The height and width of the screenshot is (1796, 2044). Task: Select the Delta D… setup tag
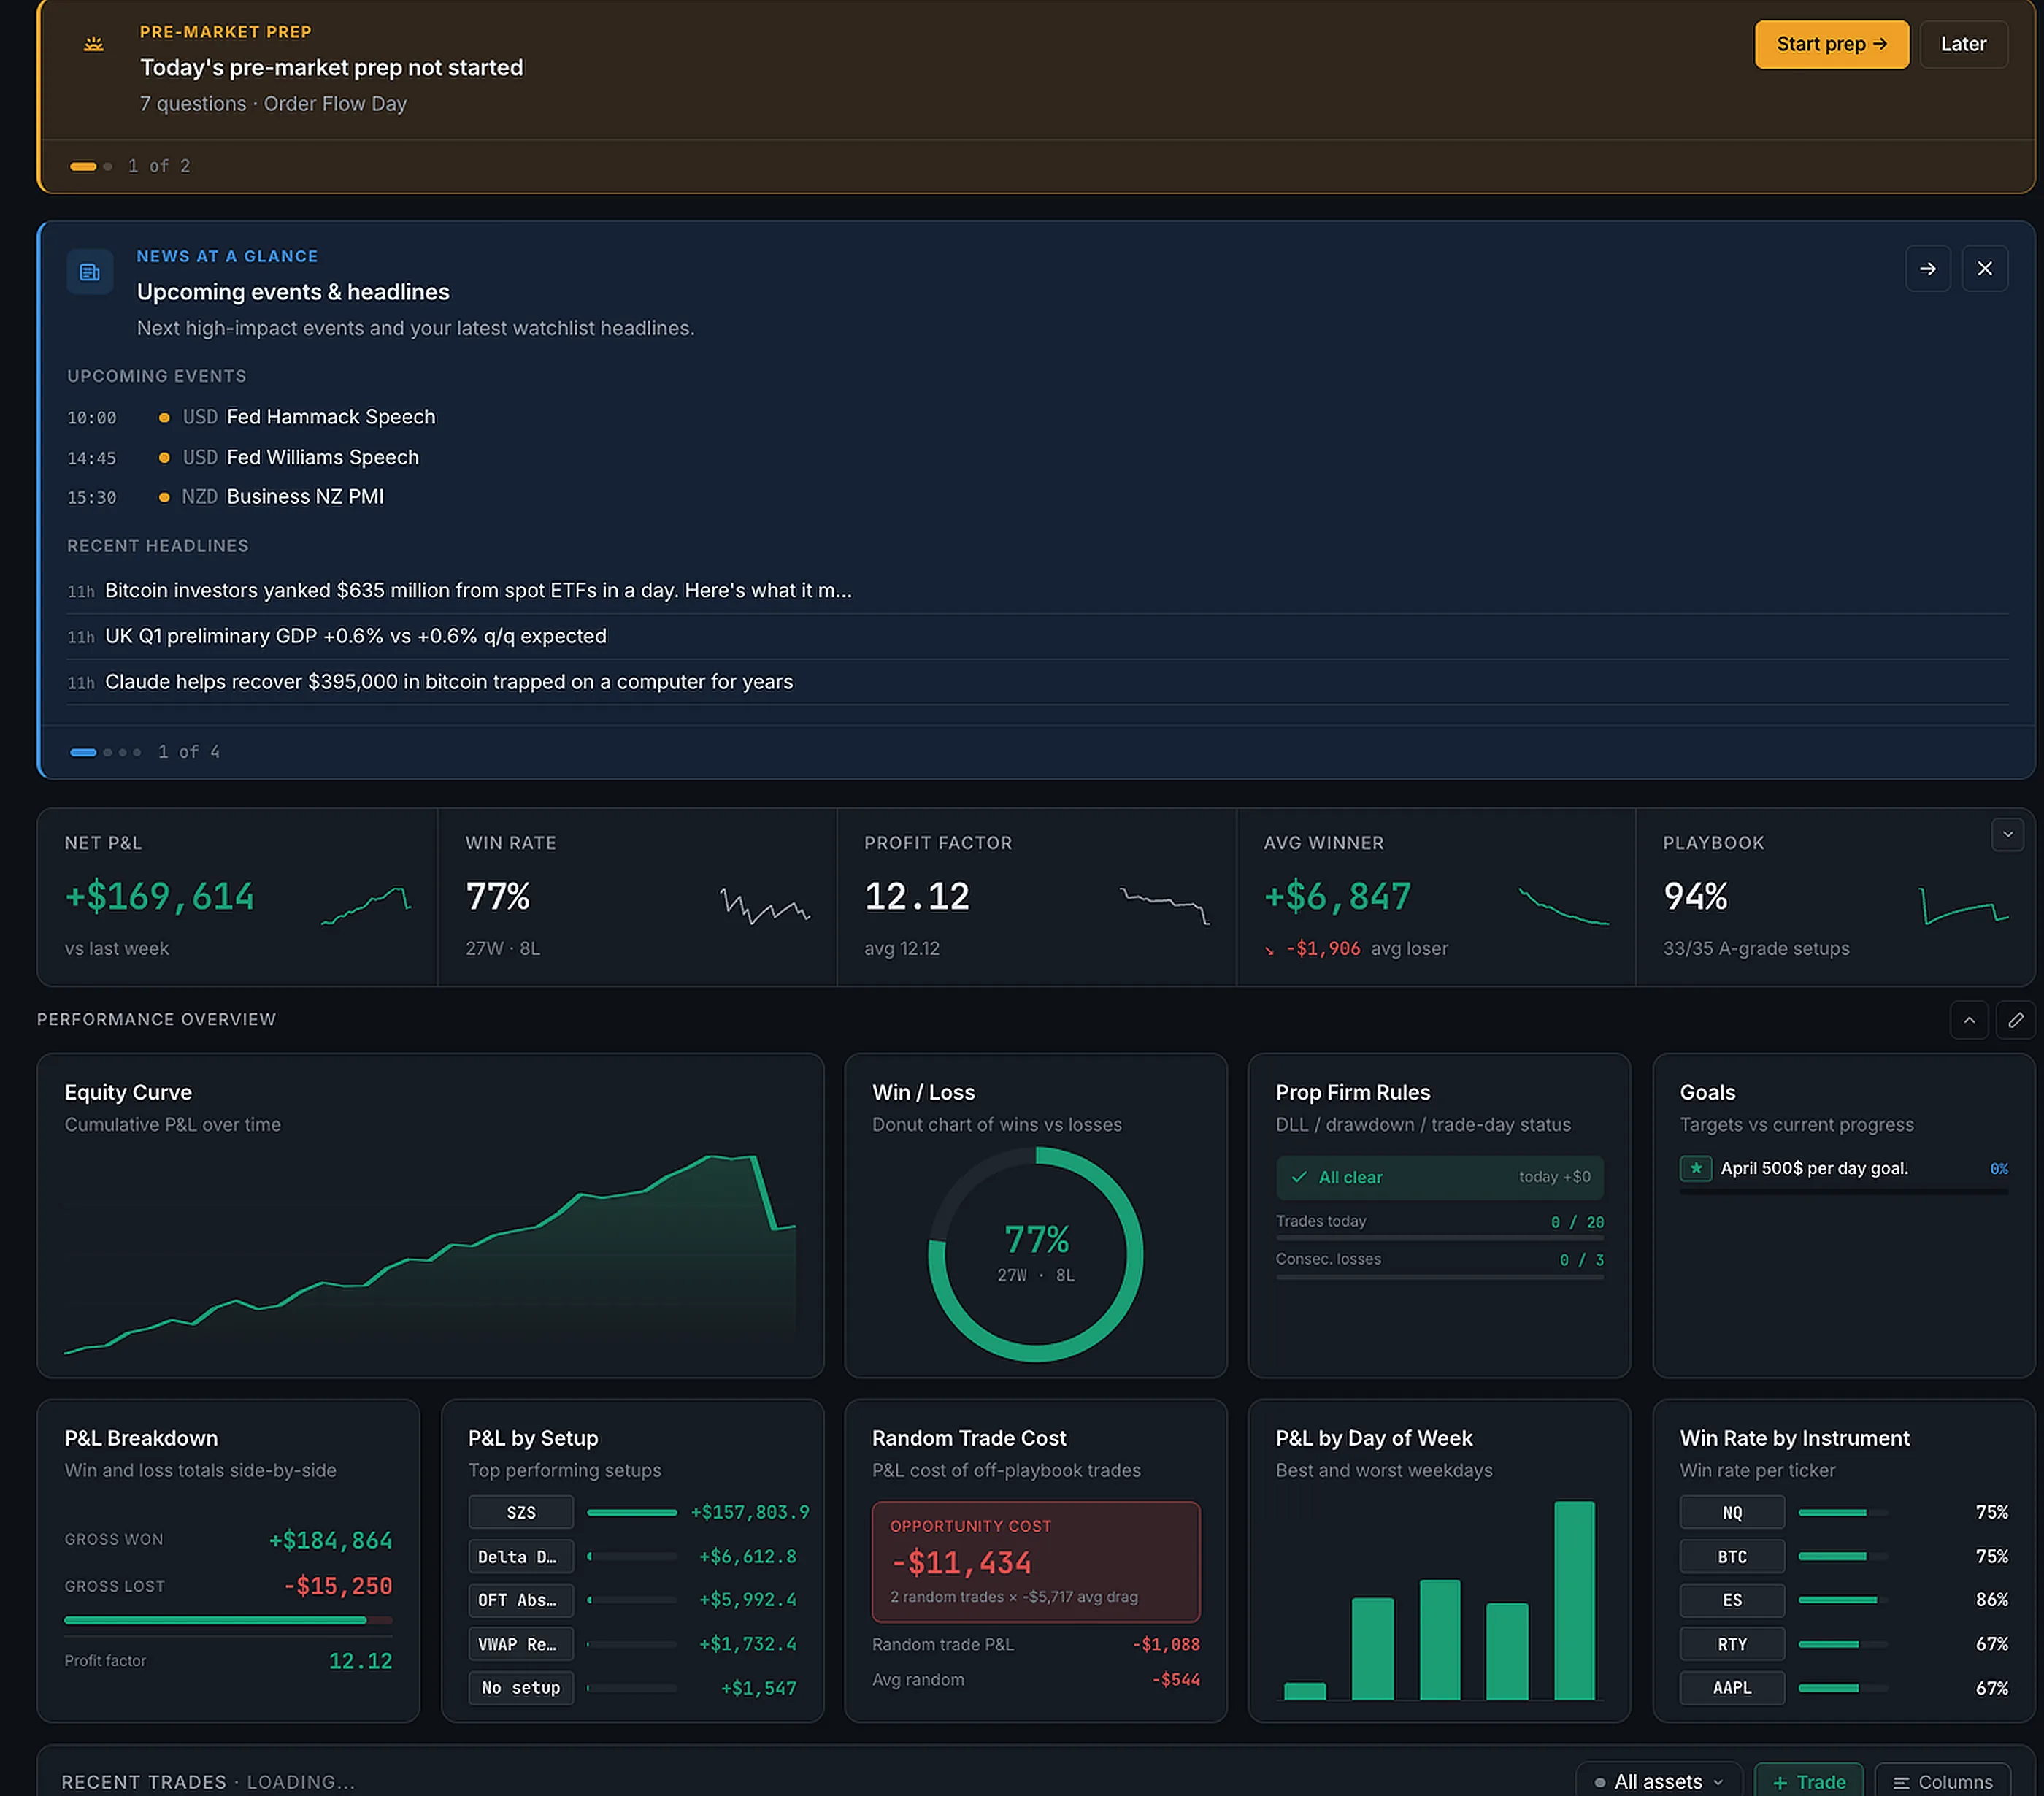[521, 1556]
